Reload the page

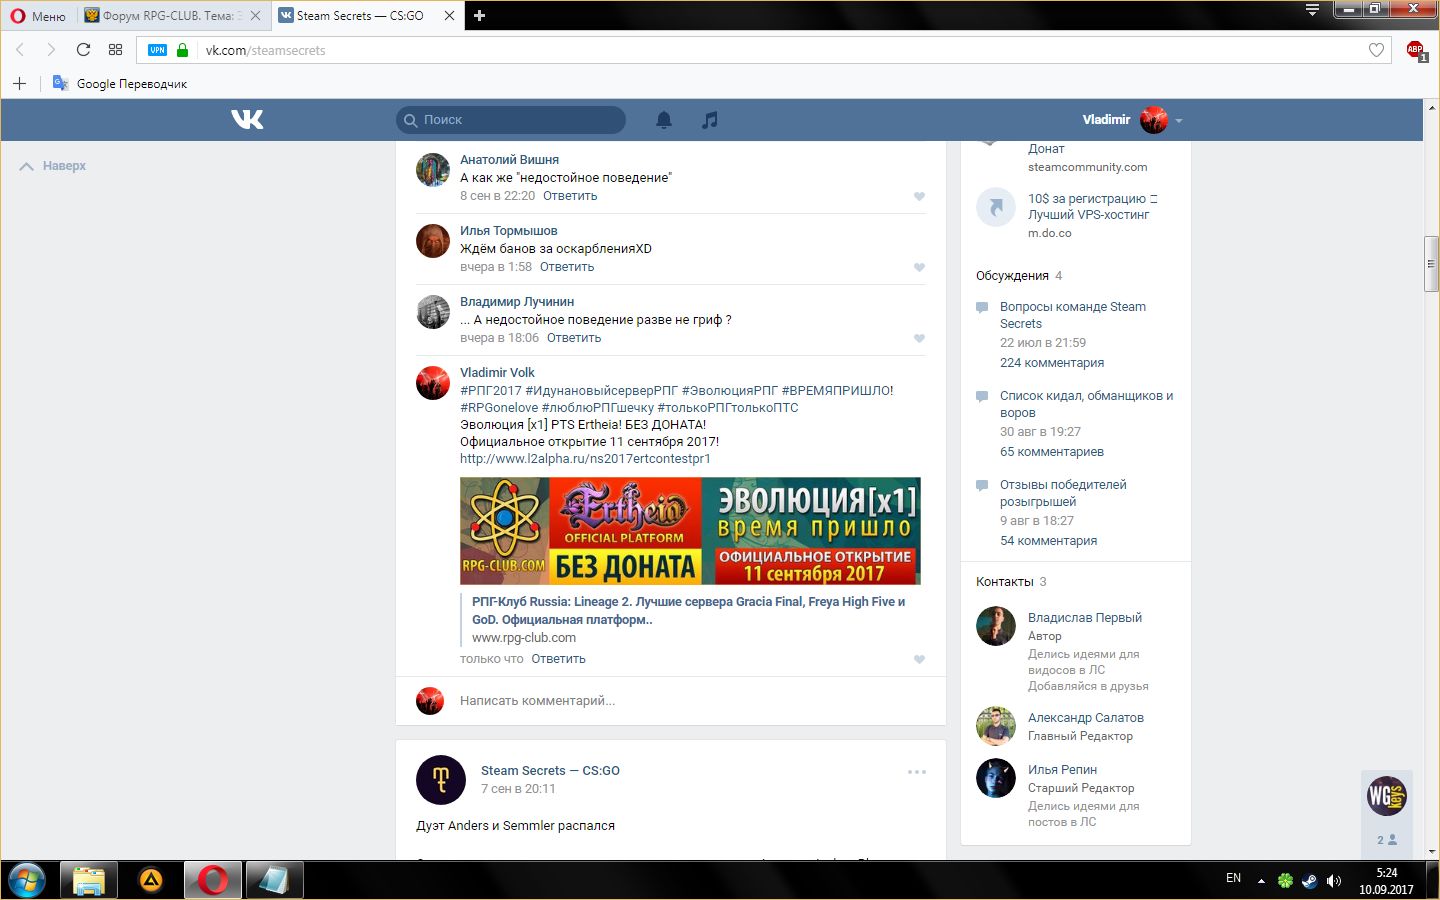pyautogui.click(x=84, y=50)
